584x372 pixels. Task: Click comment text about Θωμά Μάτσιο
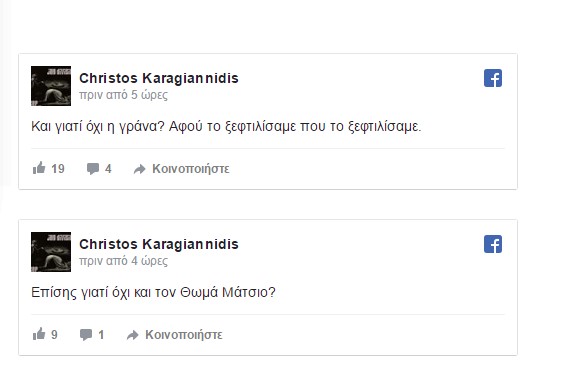point(153,292)
